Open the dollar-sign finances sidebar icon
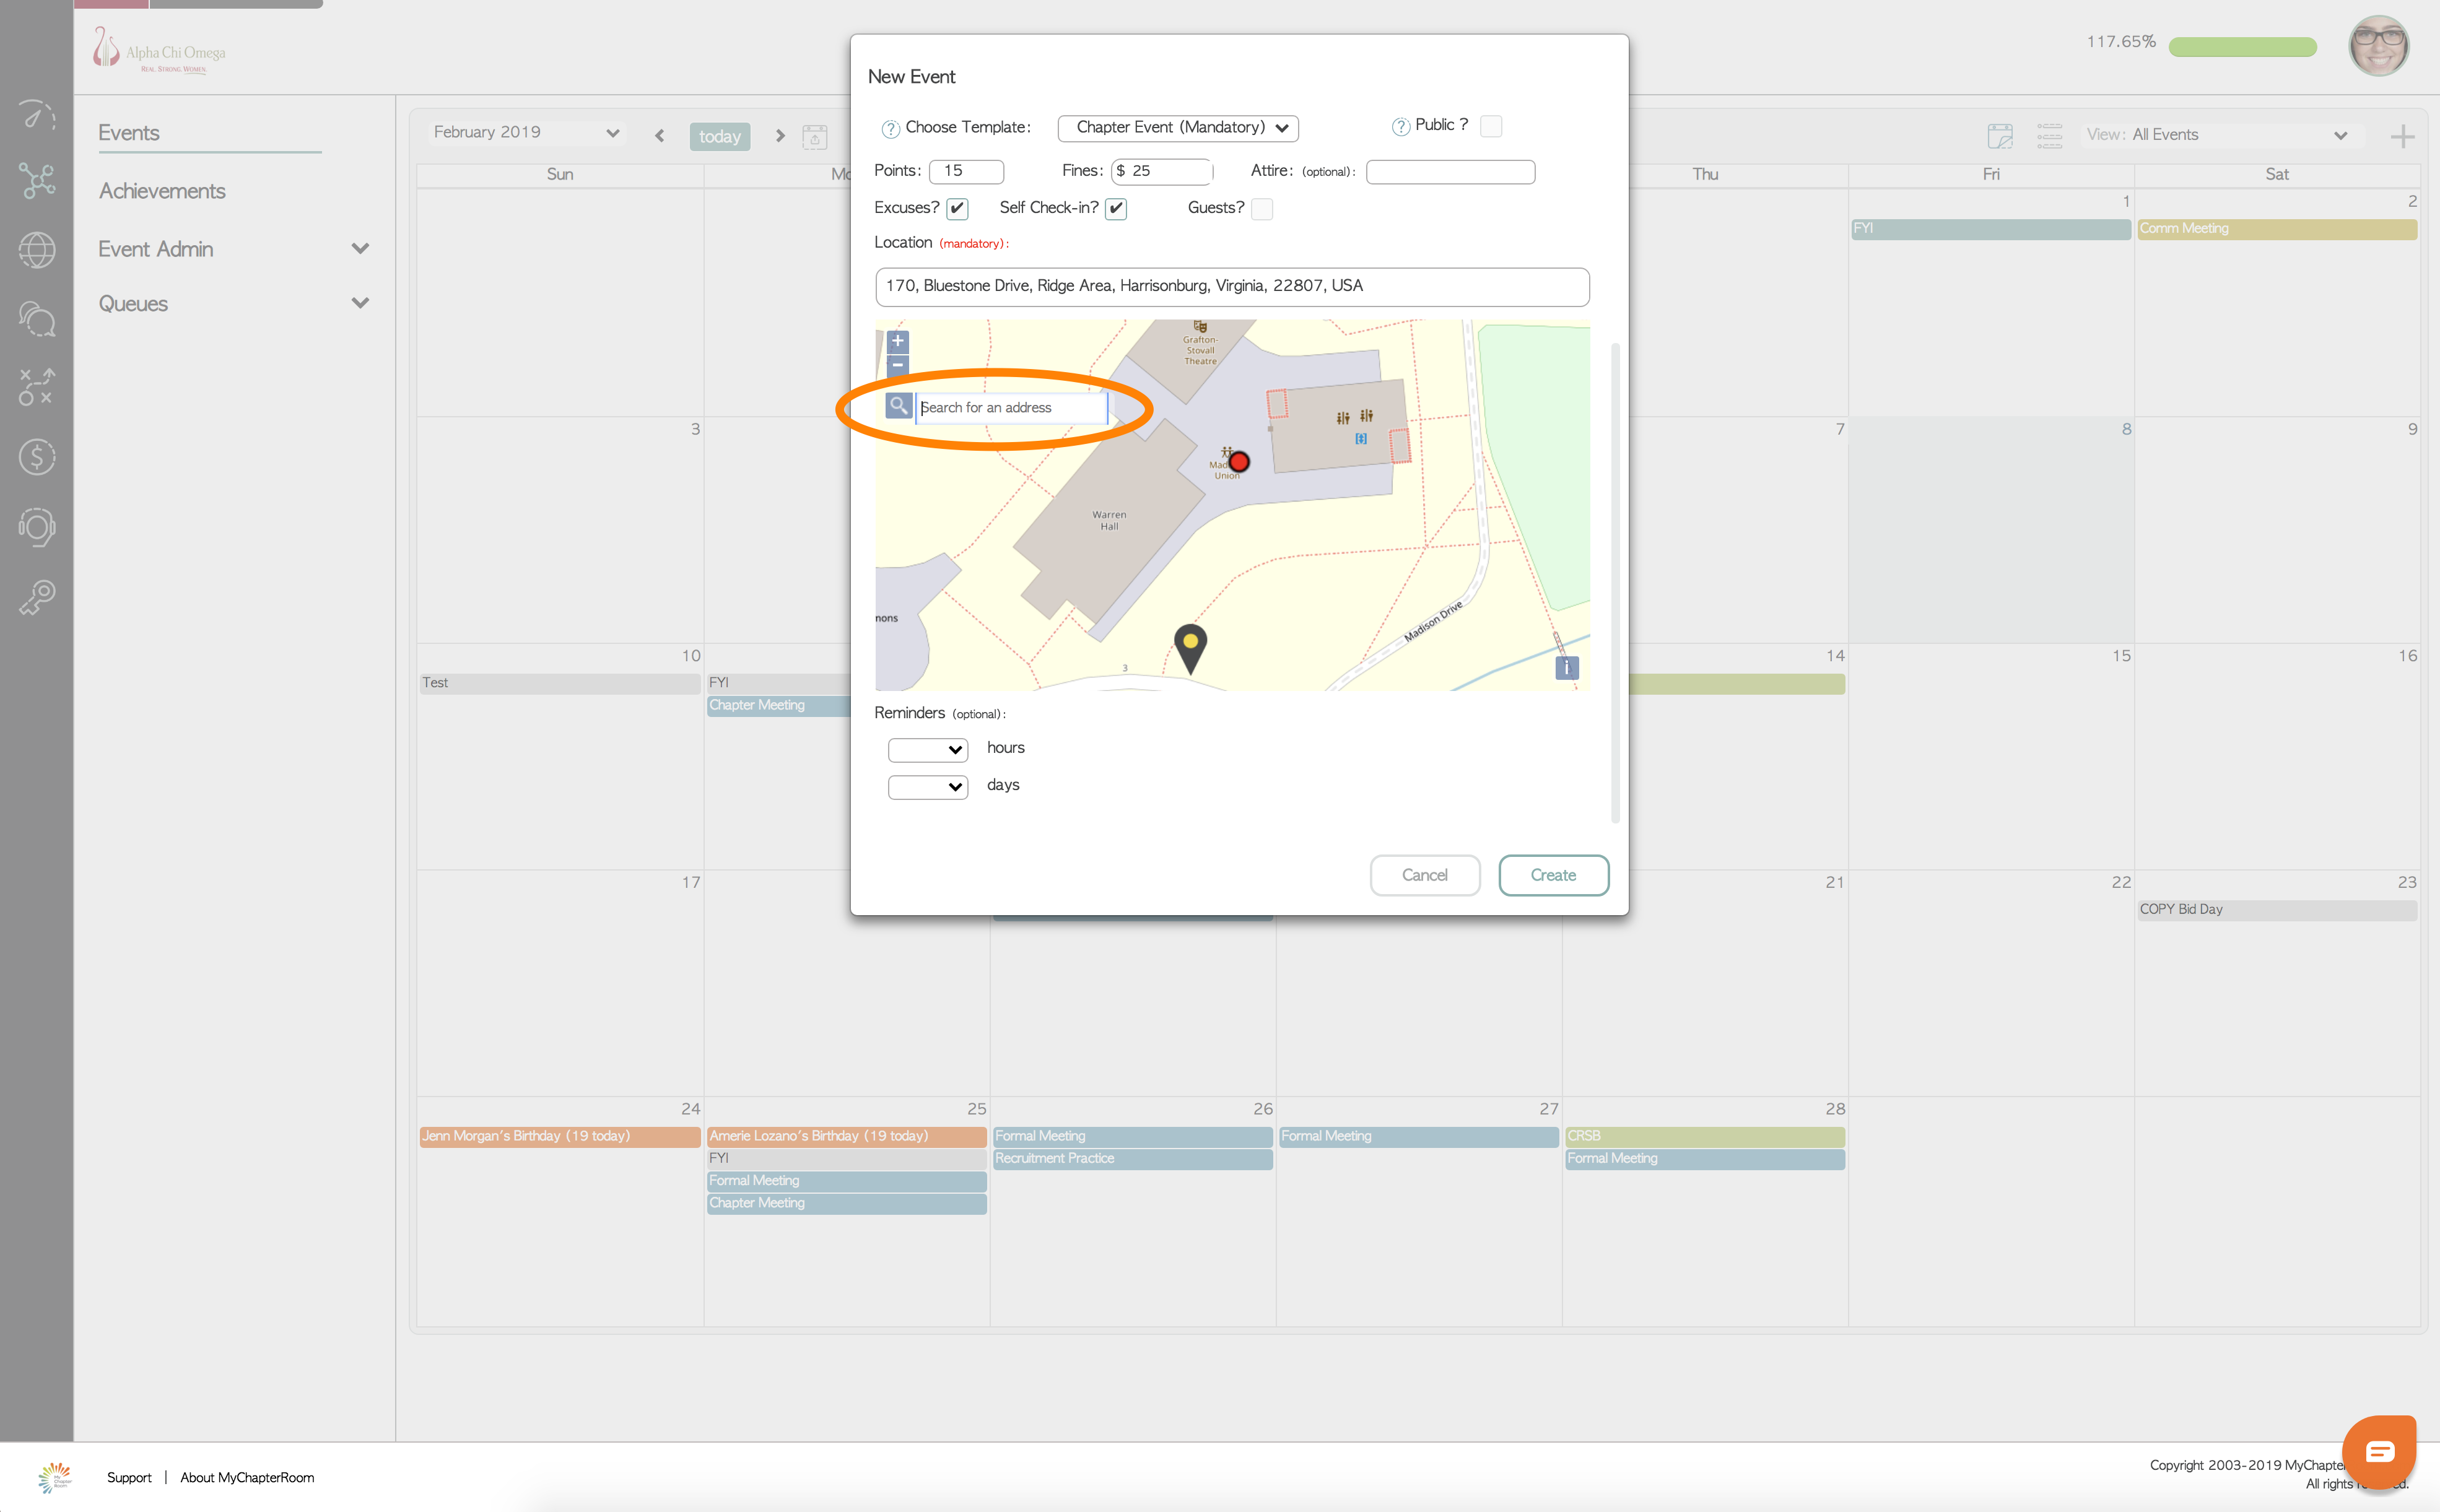The height and width of the screenshot is (1512, 2440). [37, 457]
